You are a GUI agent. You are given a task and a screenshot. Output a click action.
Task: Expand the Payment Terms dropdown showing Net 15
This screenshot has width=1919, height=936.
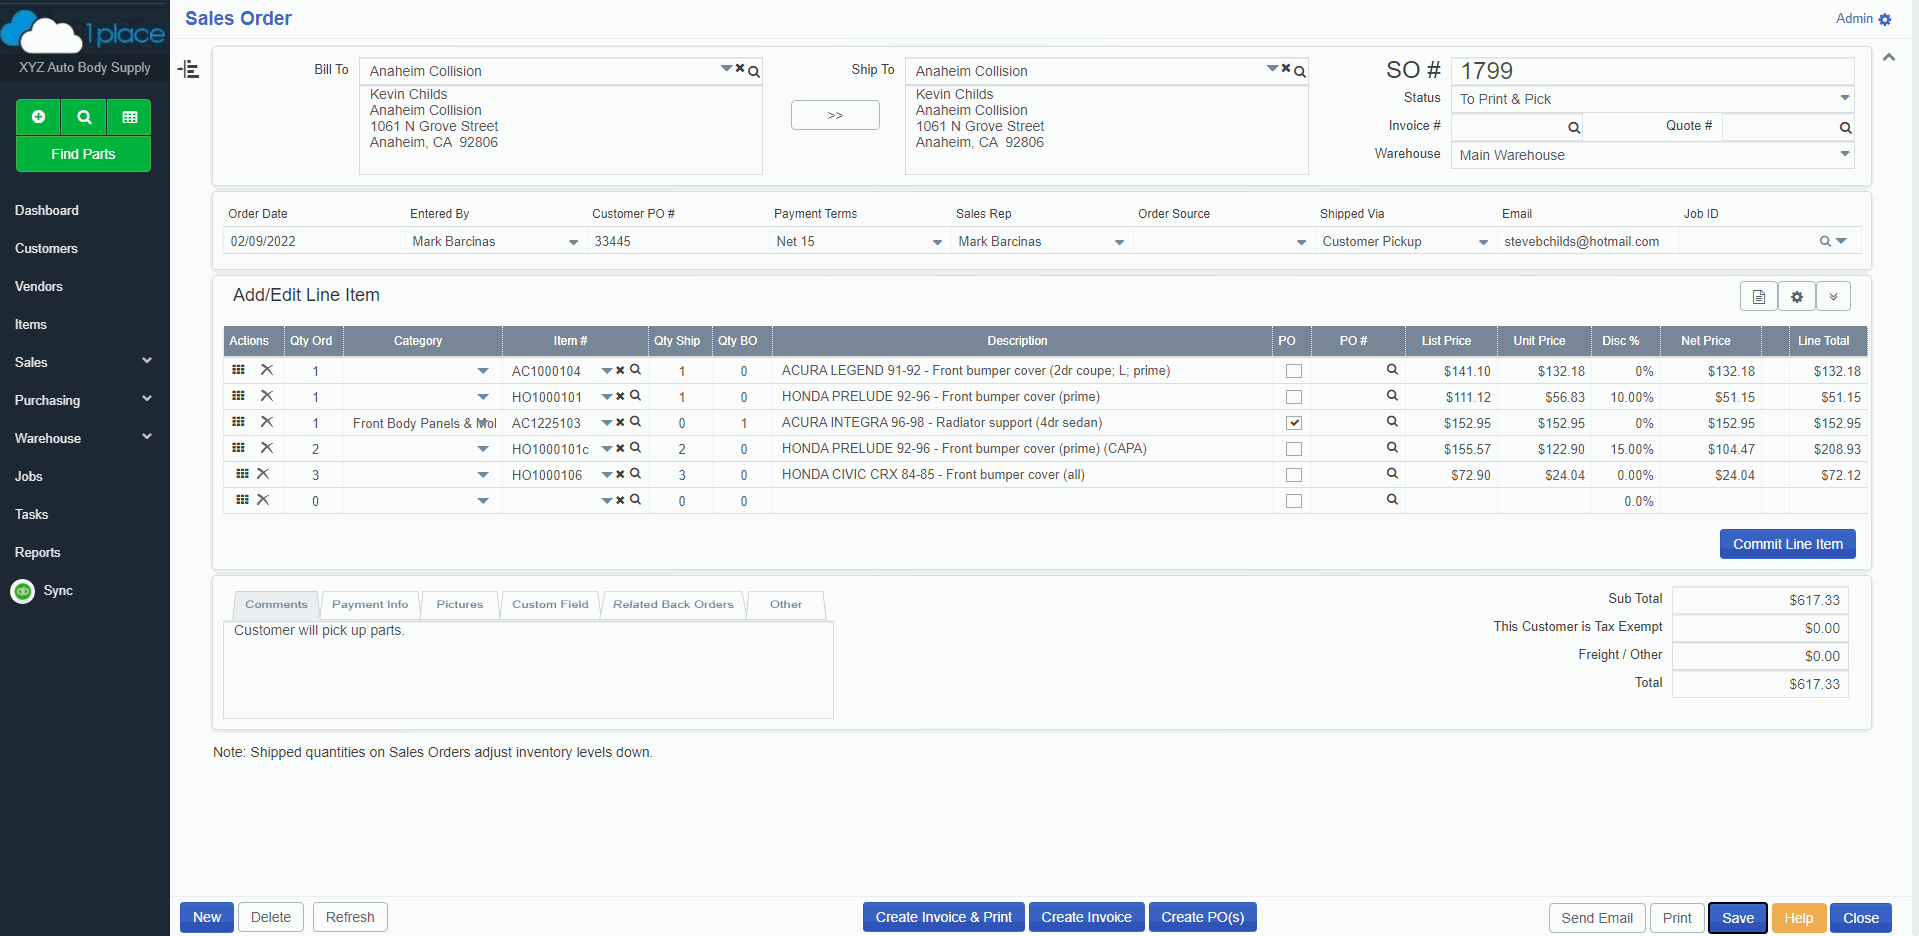[937, 242]
